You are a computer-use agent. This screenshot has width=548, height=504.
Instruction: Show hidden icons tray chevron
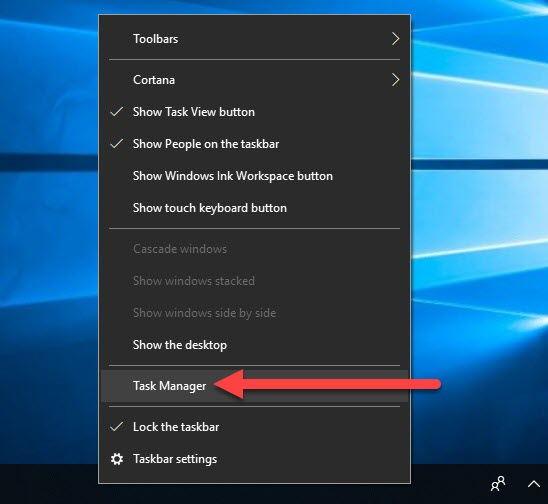534,484
